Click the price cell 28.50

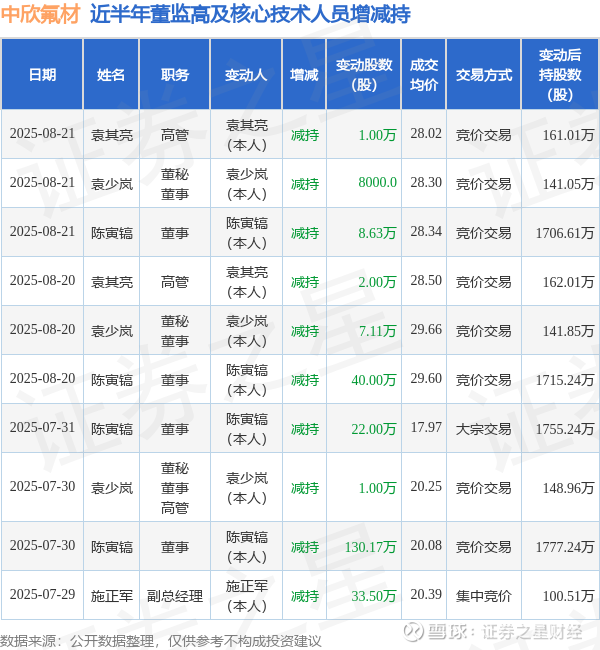[x=426, y=280]
